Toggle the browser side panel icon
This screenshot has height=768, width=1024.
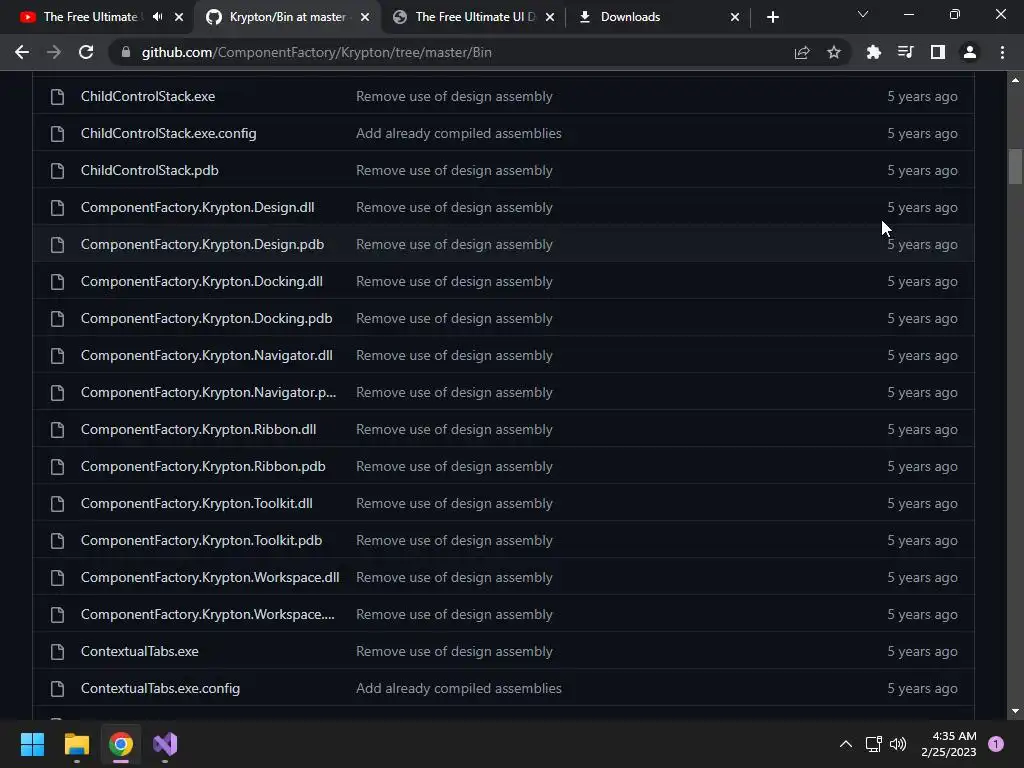point(938,52)
